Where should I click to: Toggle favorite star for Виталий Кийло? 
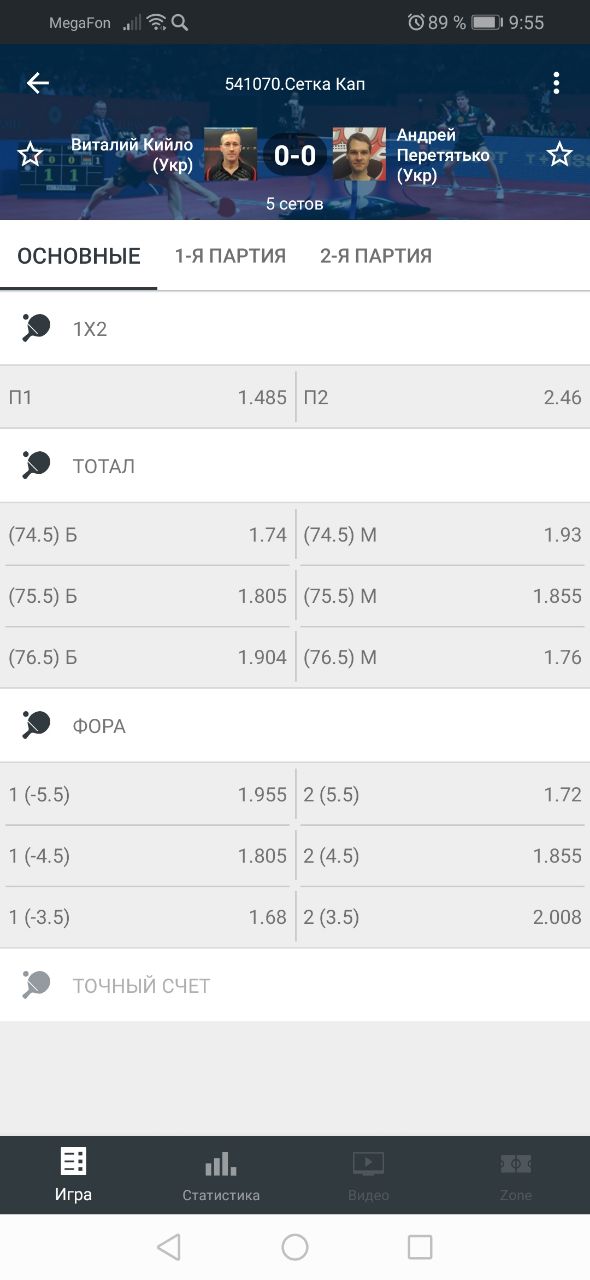31,154
